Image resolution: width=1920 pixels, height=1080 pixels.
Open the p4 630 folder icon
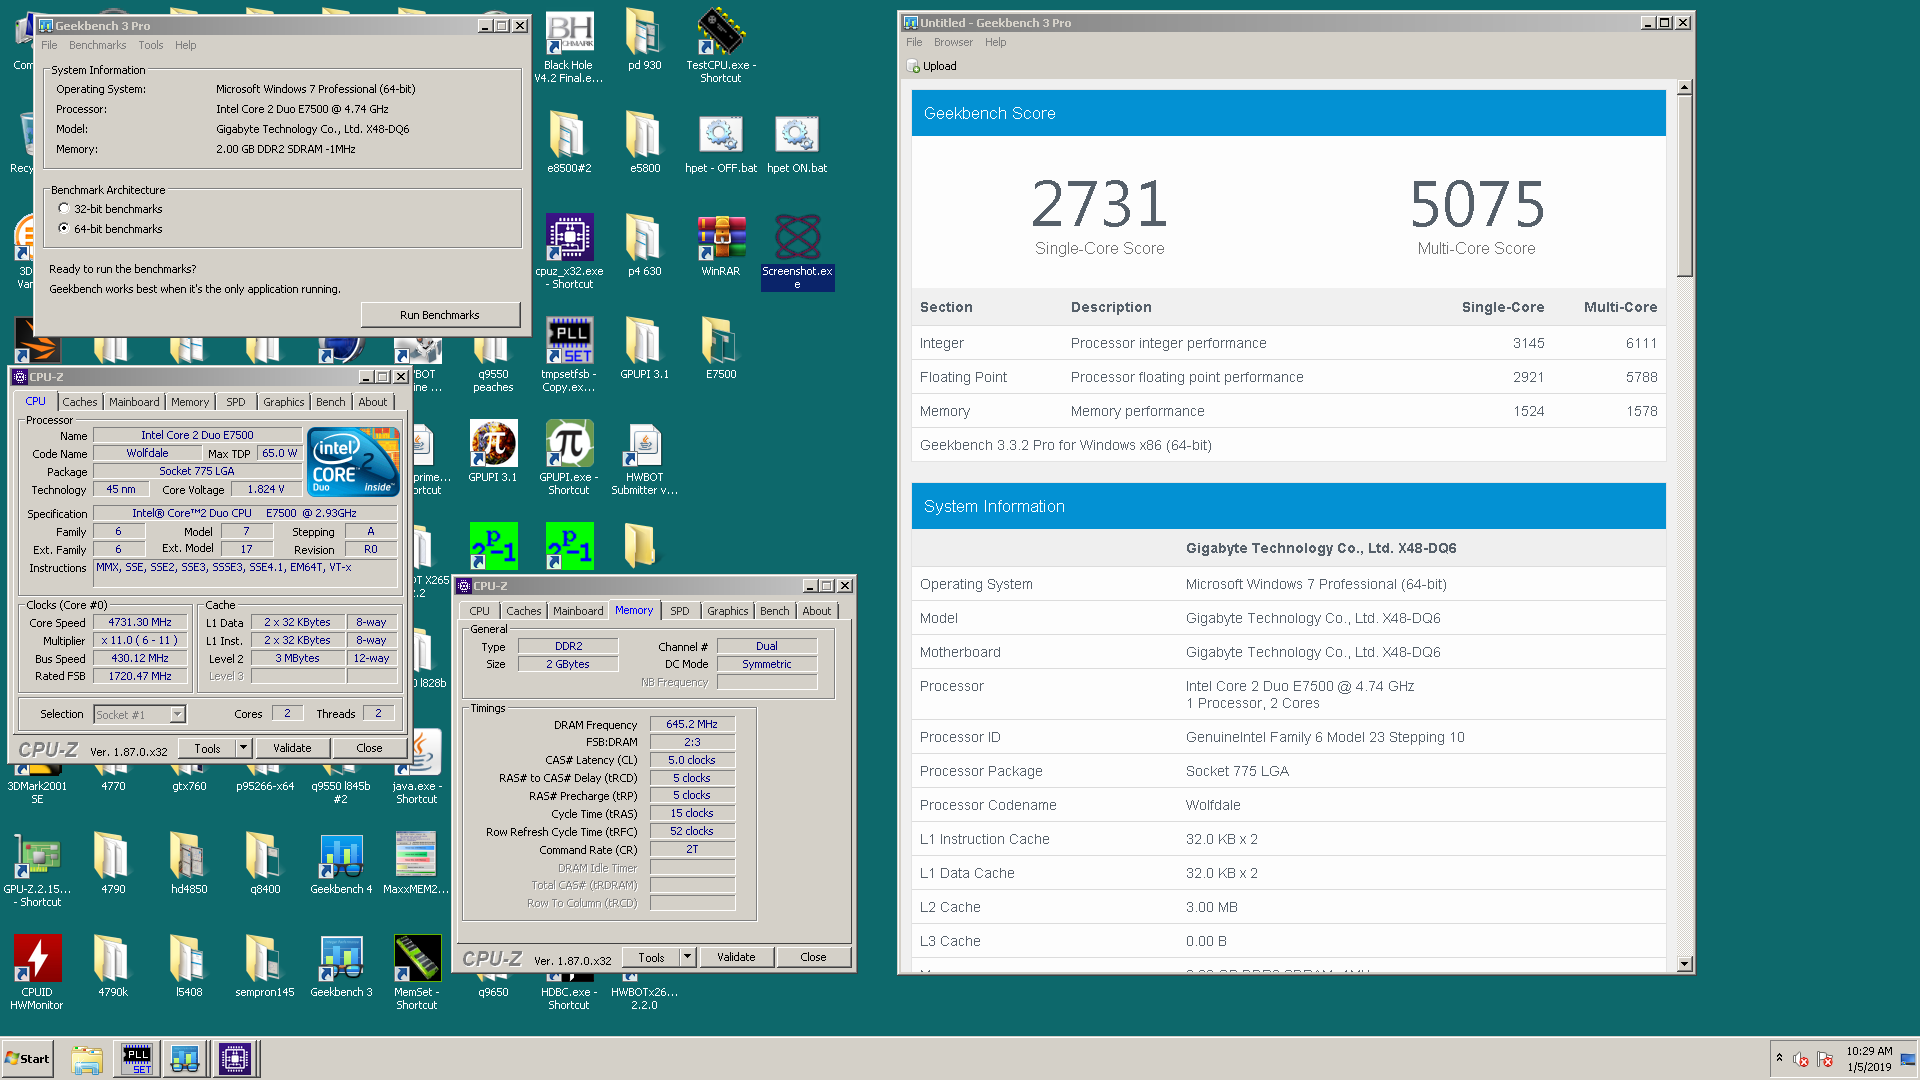click(644, 246)
